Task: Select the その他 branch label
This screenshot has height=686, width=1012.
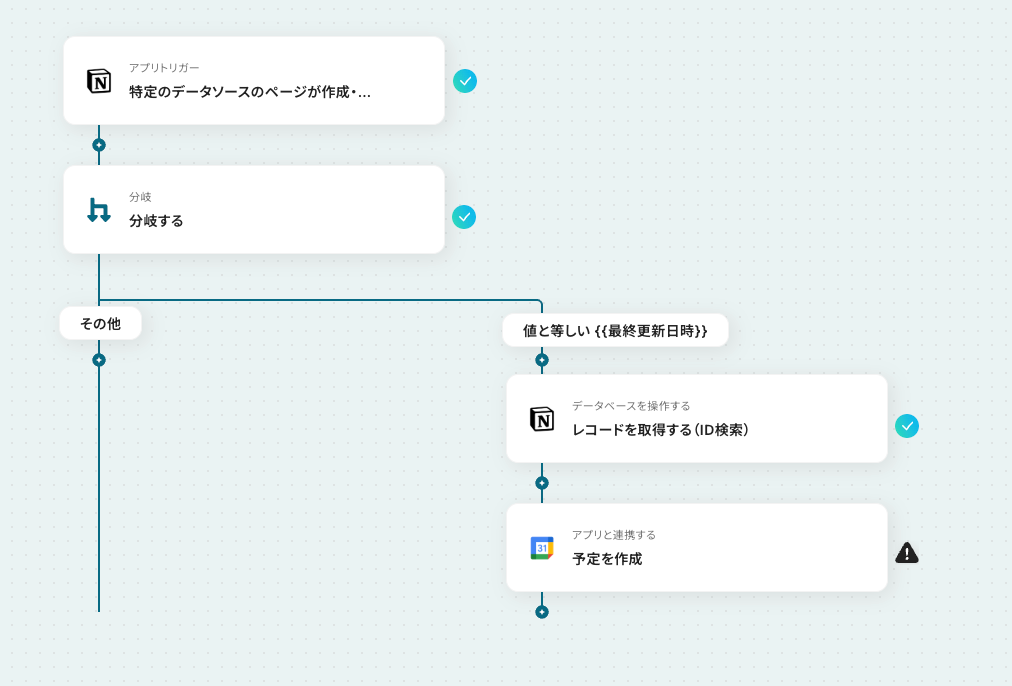Action: [100, 323]
